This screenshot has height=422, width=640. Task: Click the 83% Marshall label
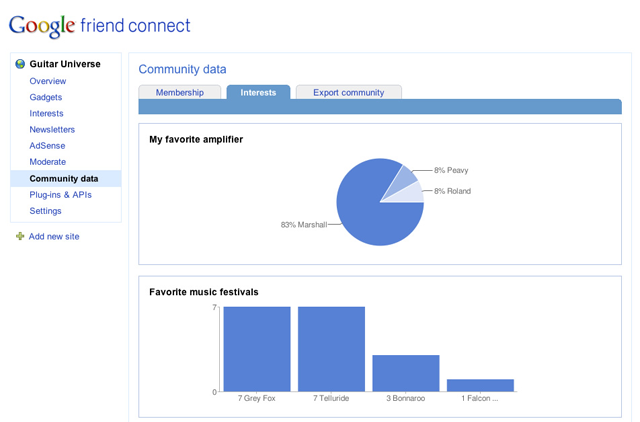[304, 224]
